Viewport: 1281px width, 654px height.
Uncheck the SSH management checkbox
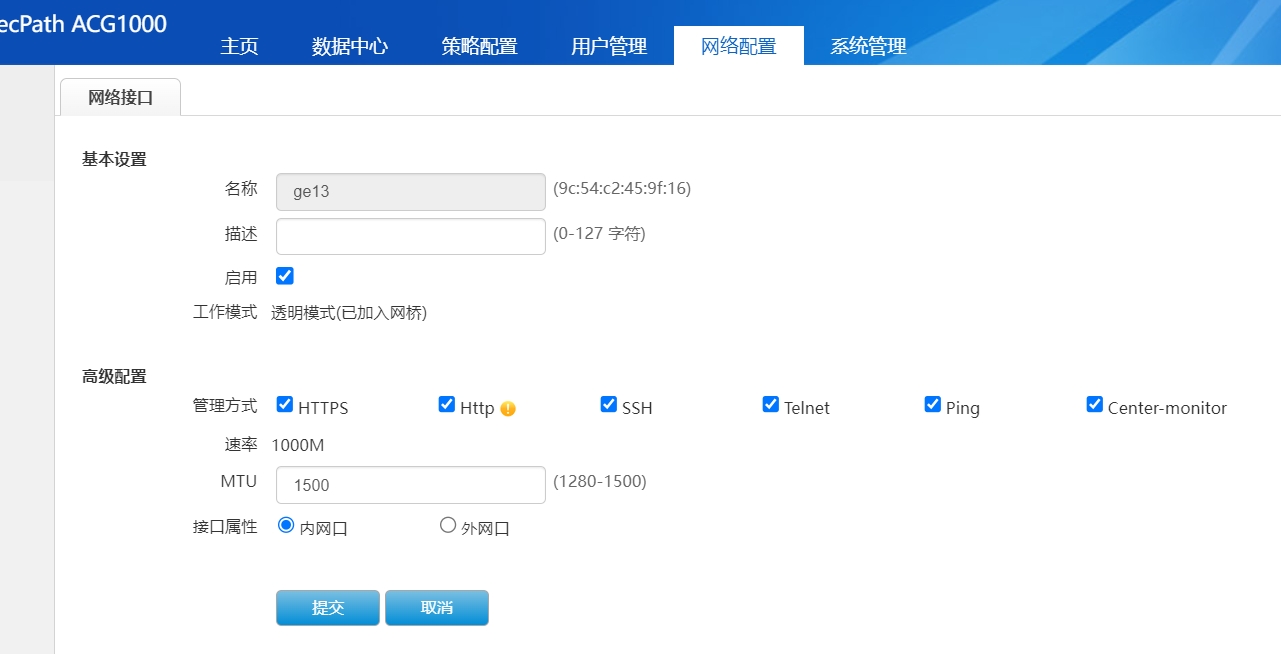(x=609, y=405)
